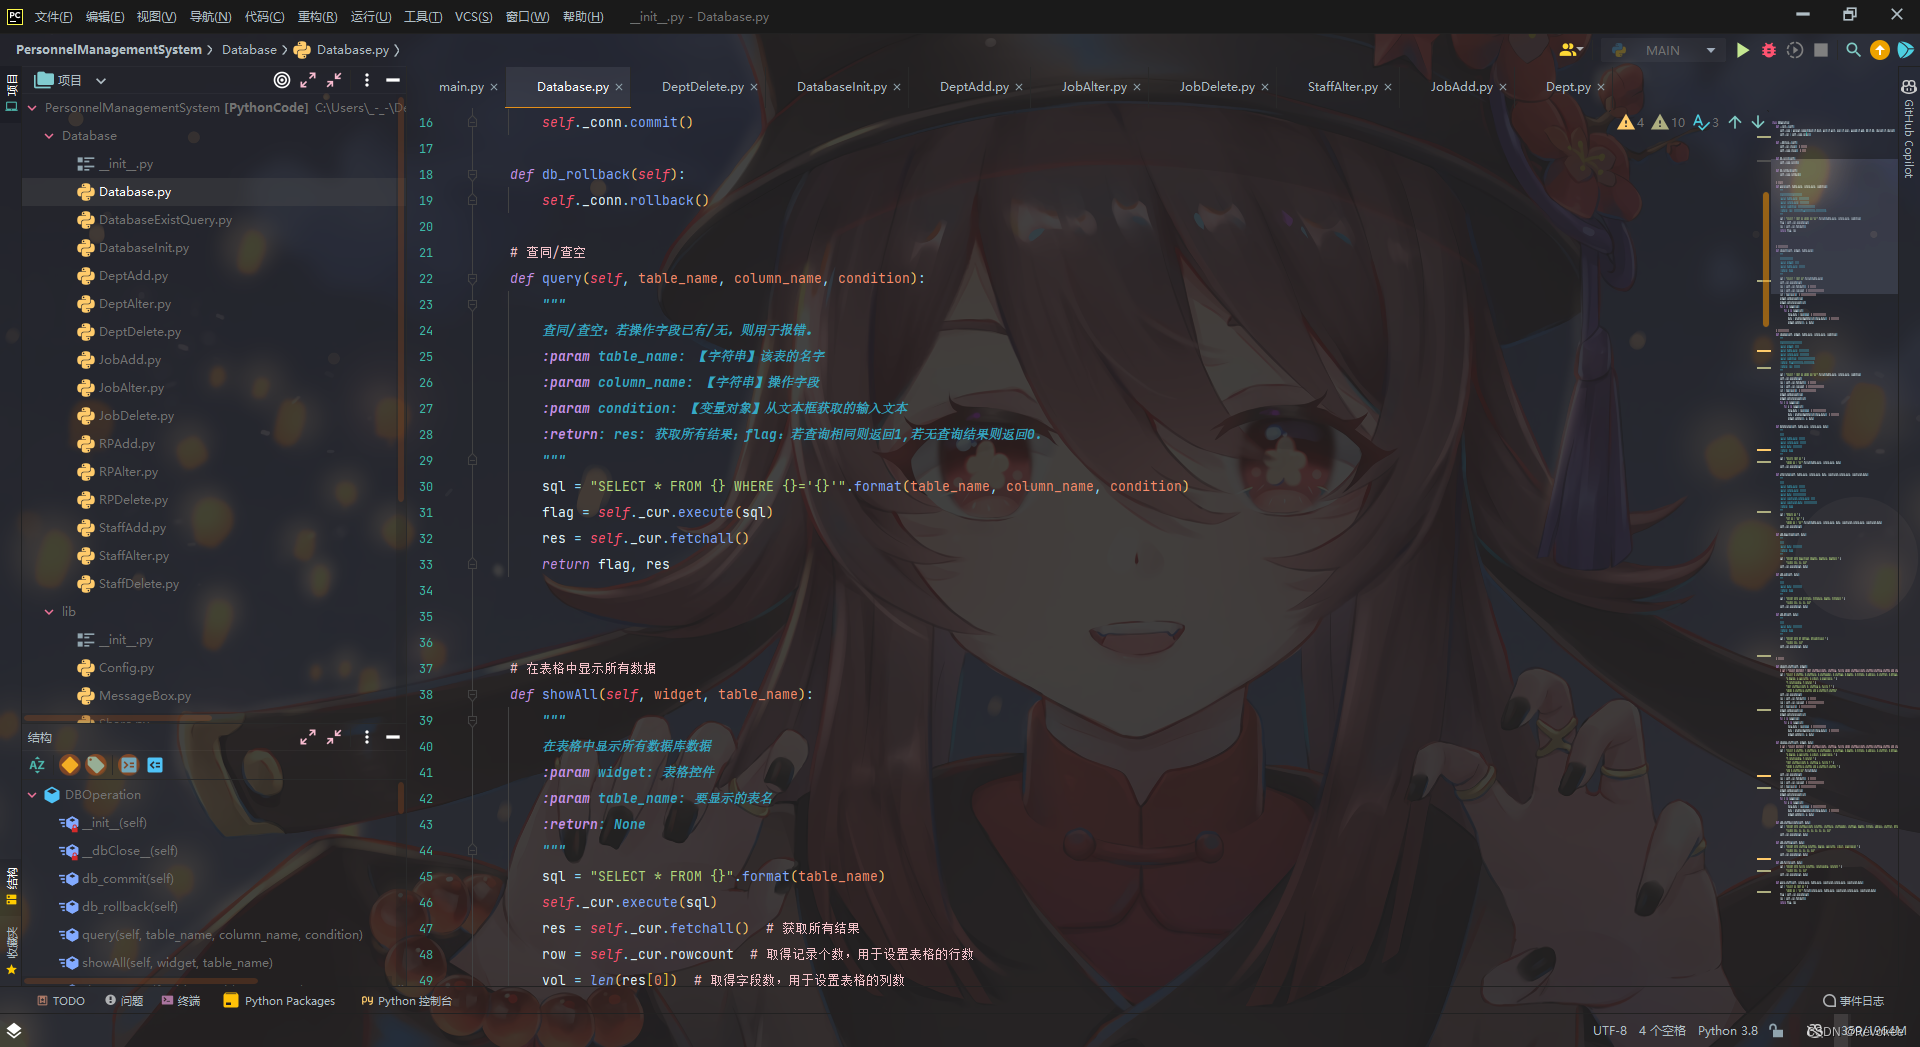This screenshot has width=1920, height=1047.
Task: Toggle sort alphabetically (AZ) in the structure panel
Action: [38, 765]
